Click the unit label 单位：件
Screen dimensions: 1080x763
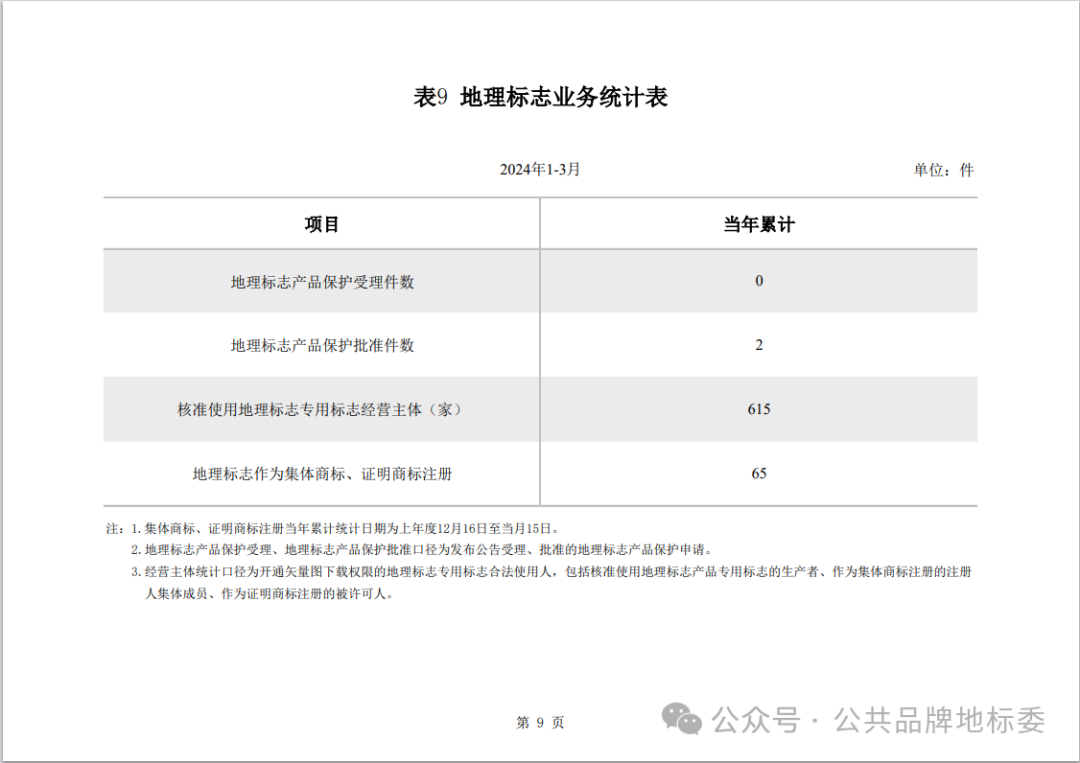coord(944,170)
